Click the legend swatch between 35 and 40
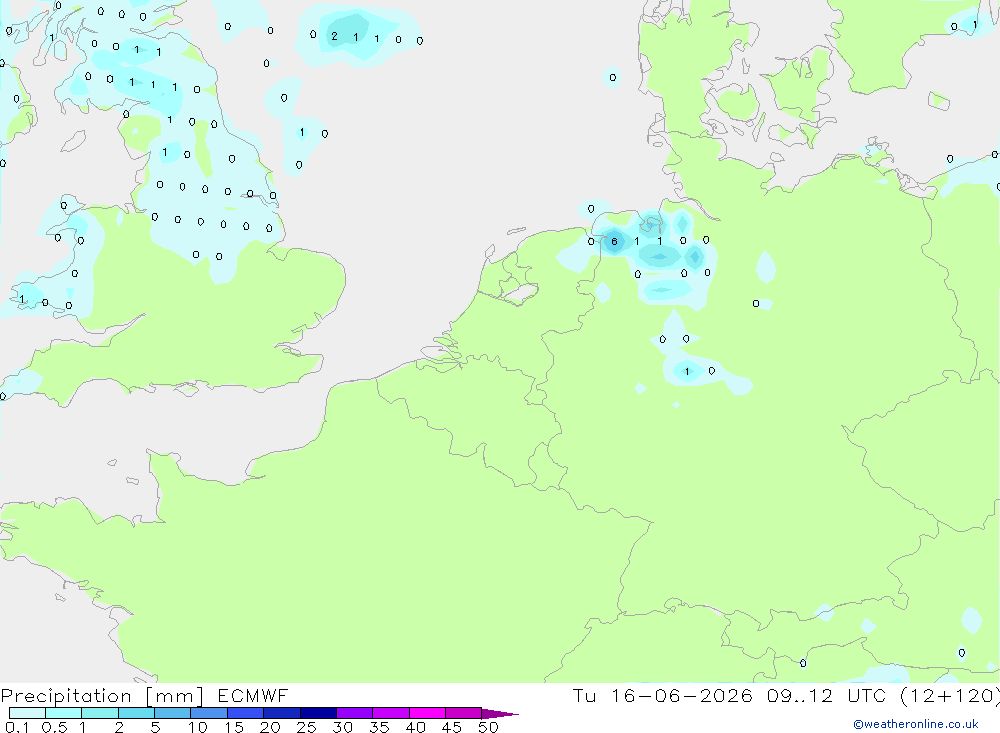Screen dimensions: 1000x733 (x=391, y=713)
